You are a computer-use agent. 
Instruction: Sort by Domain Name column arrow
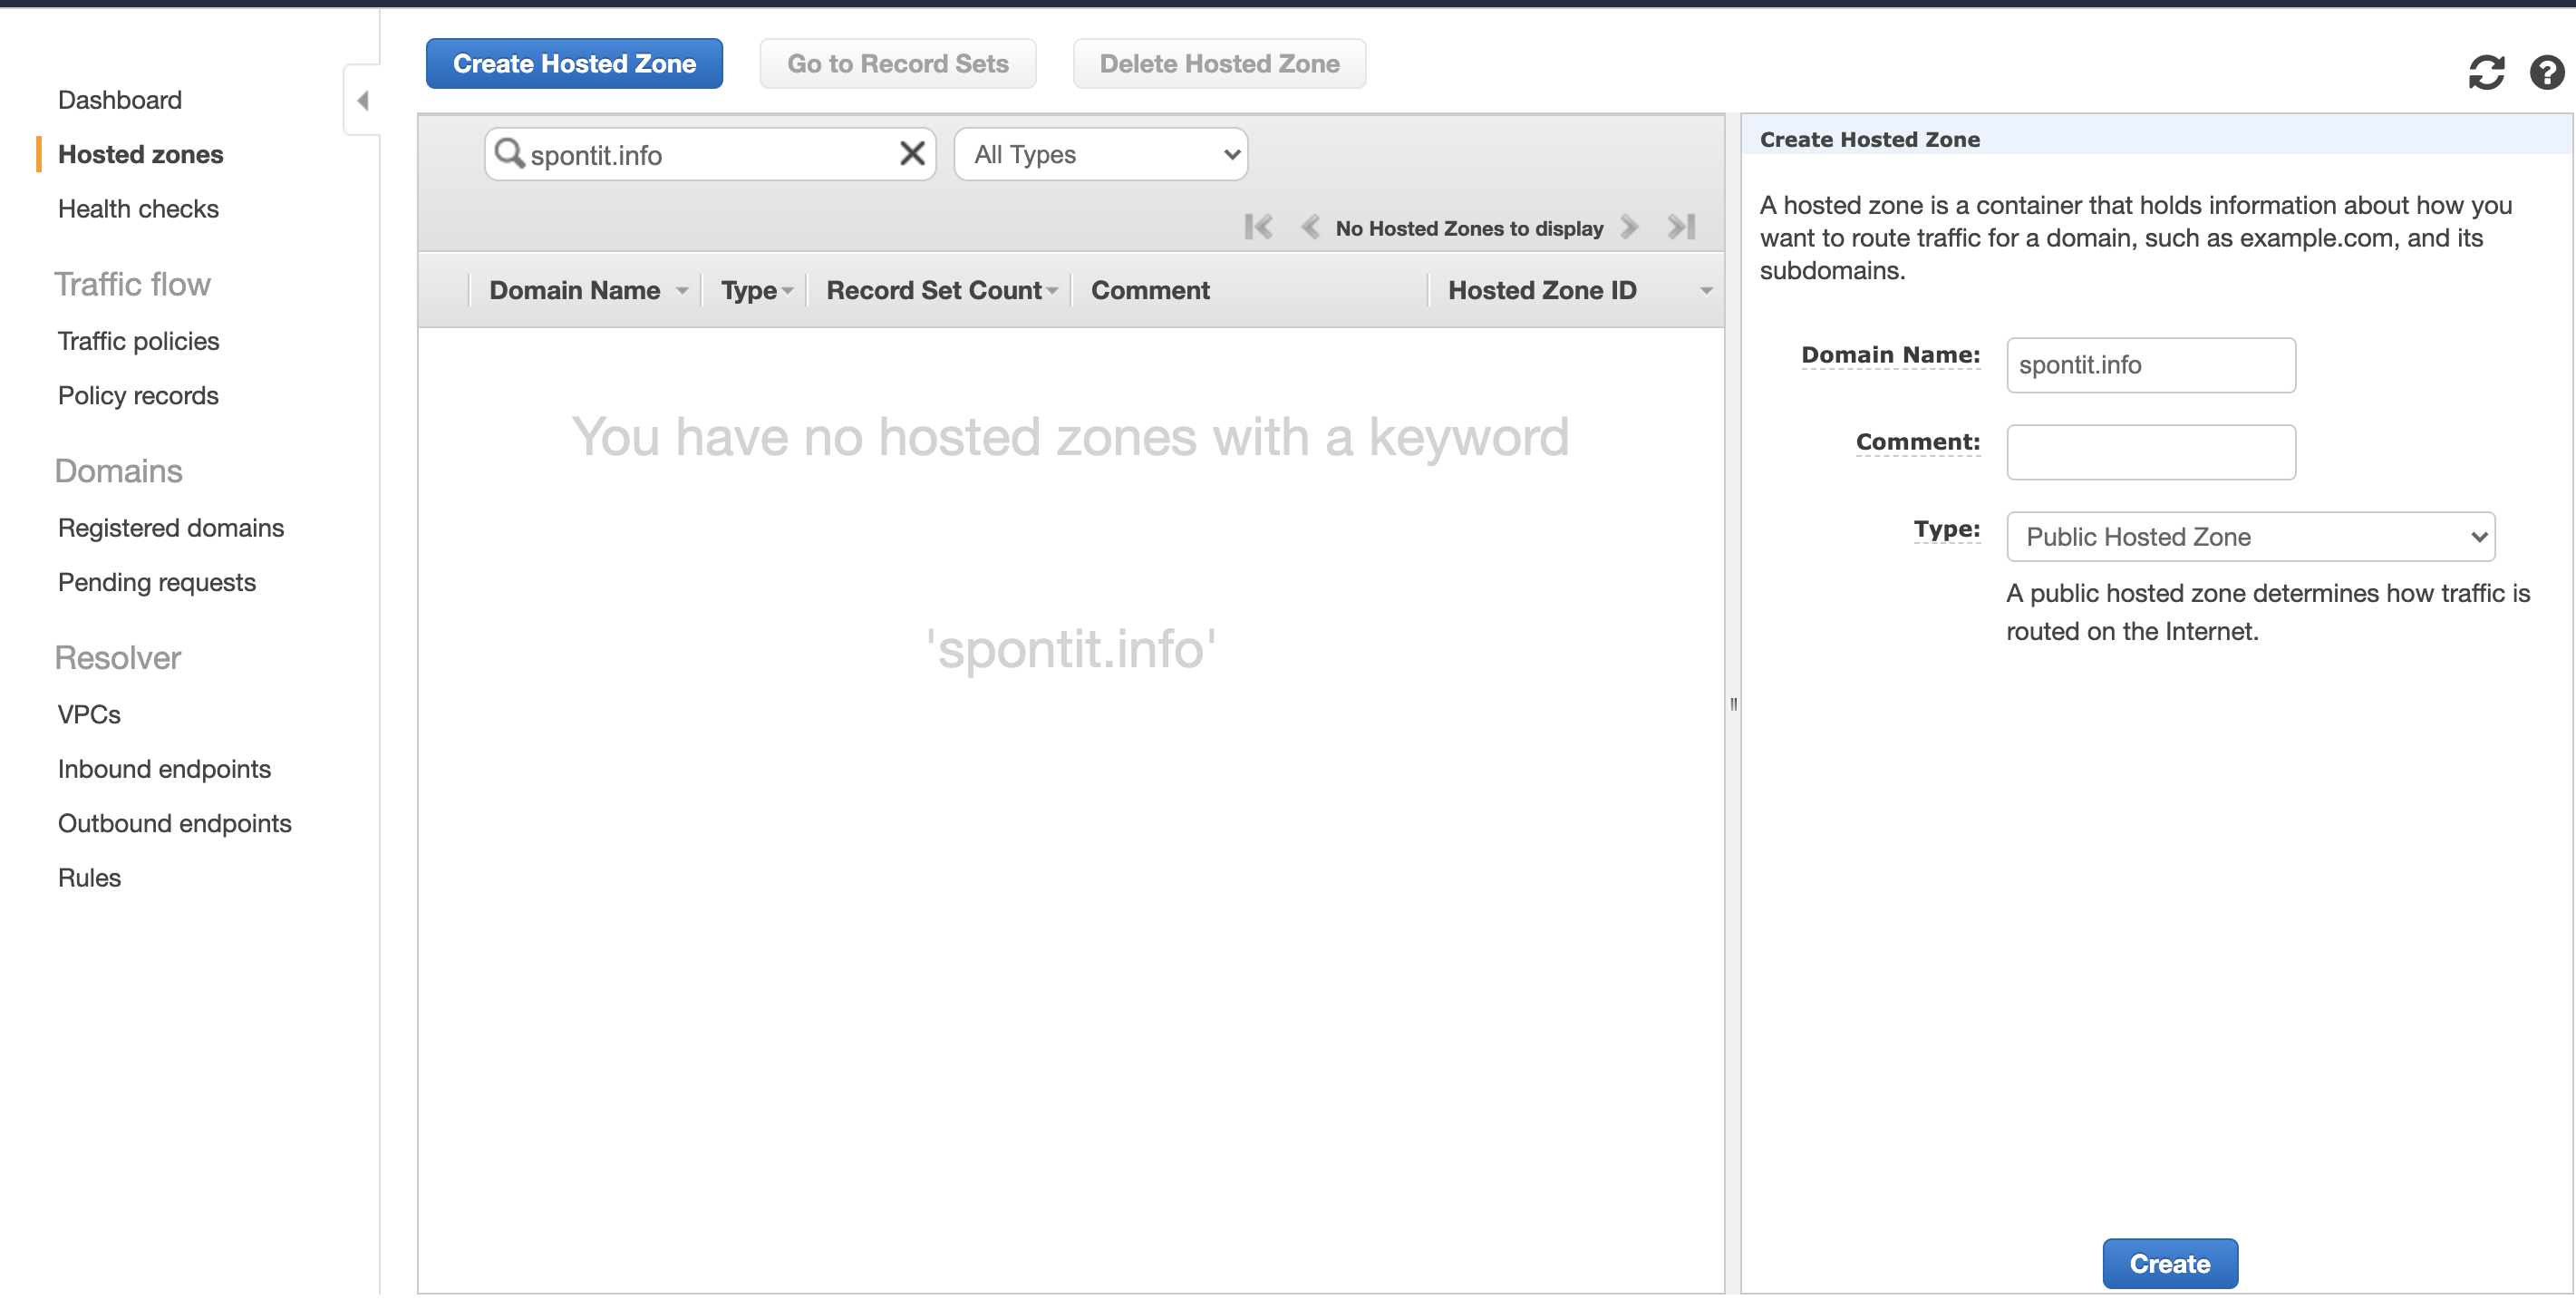(x=682, y=291)
